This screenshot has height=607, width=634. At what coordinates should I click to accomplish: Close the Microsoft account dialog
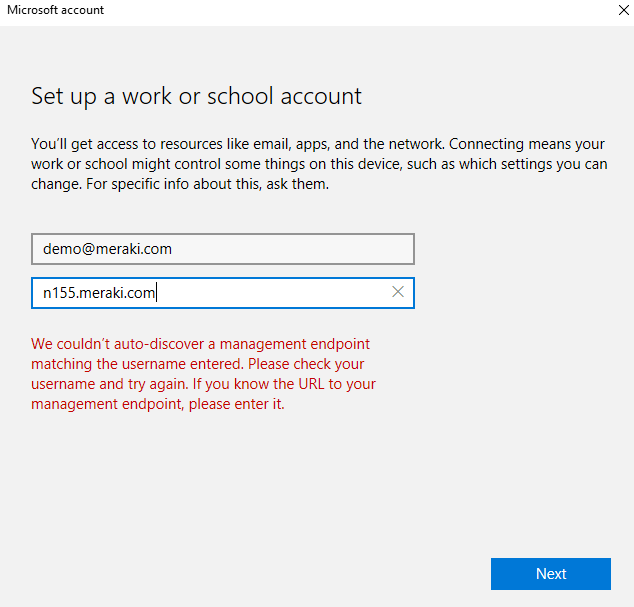point(623,10)
